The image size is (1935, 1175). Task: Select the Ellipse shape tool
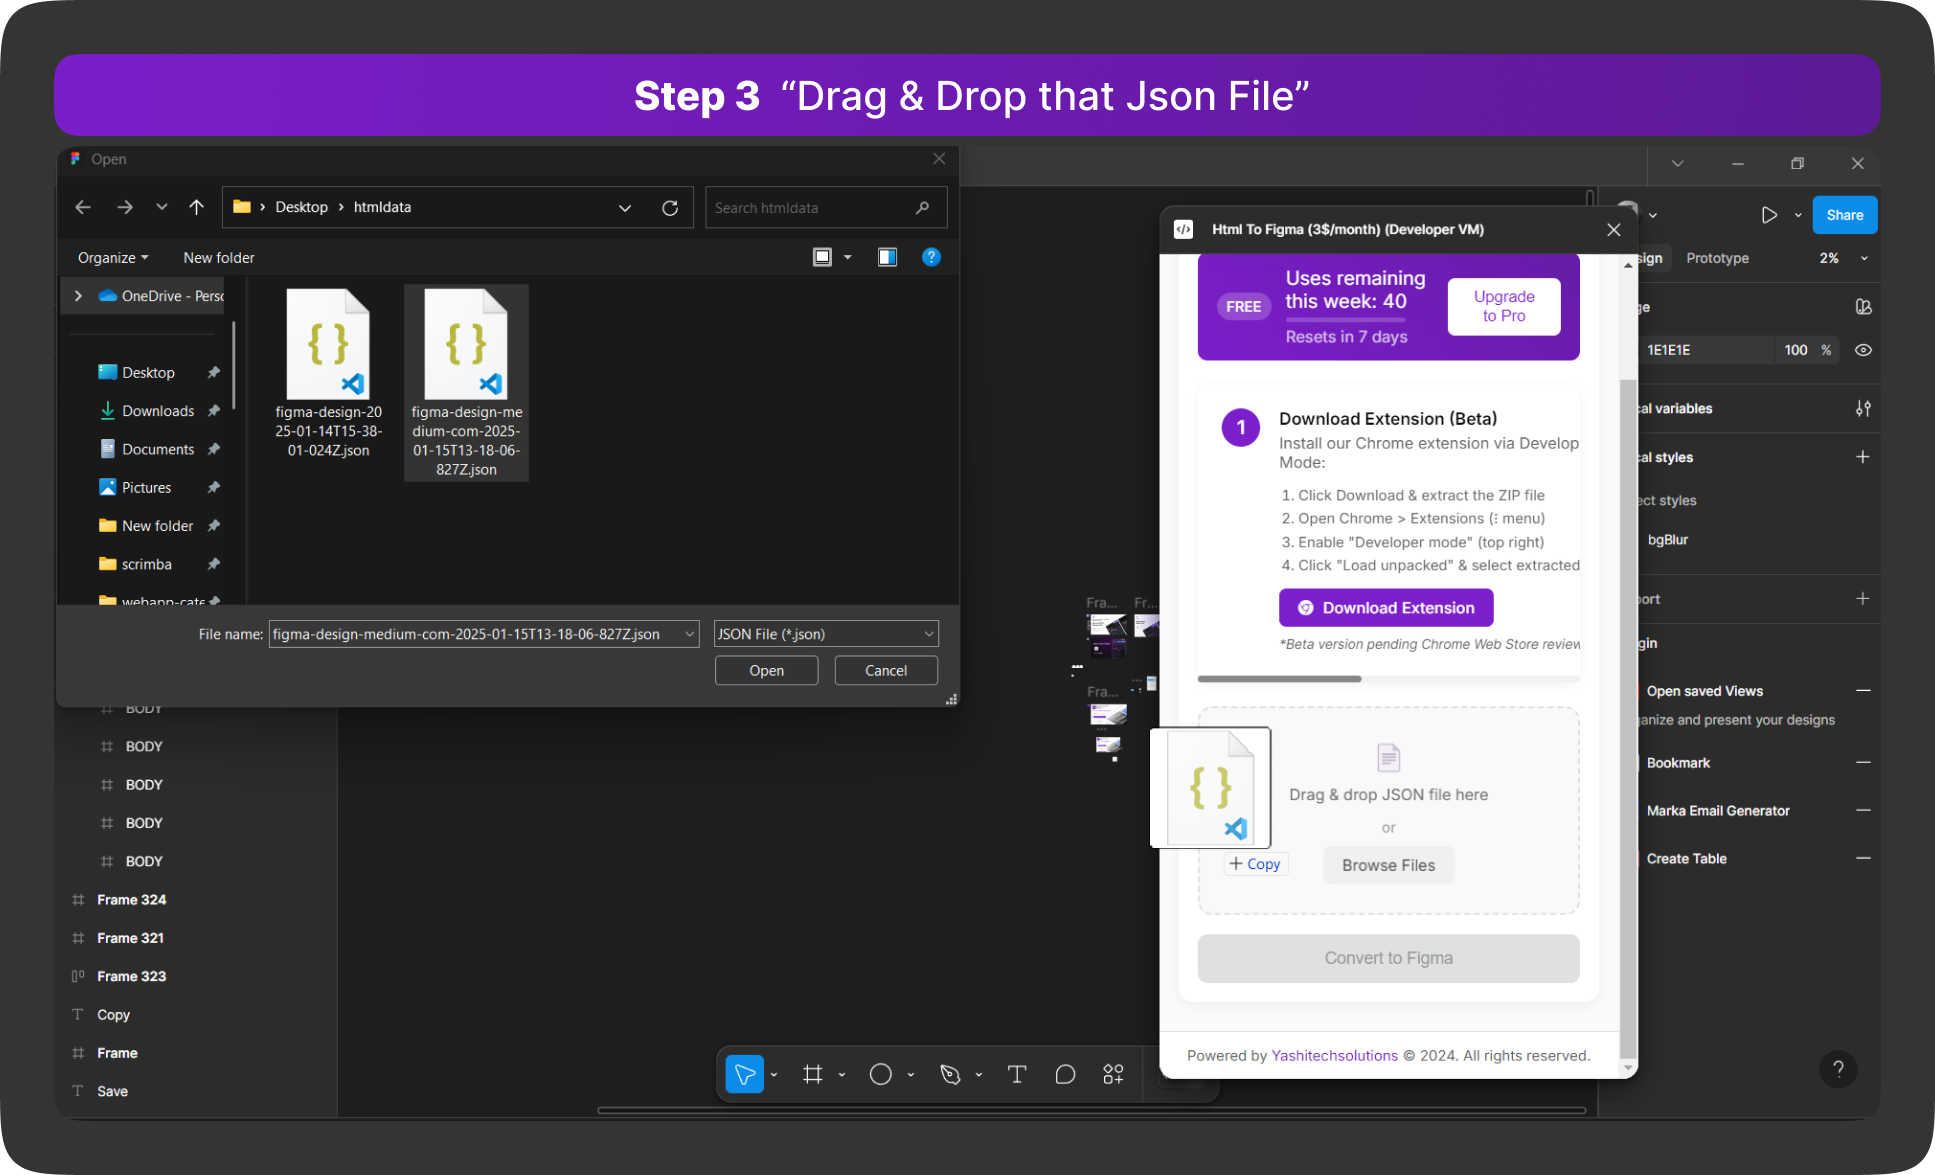pos(880,1074)
